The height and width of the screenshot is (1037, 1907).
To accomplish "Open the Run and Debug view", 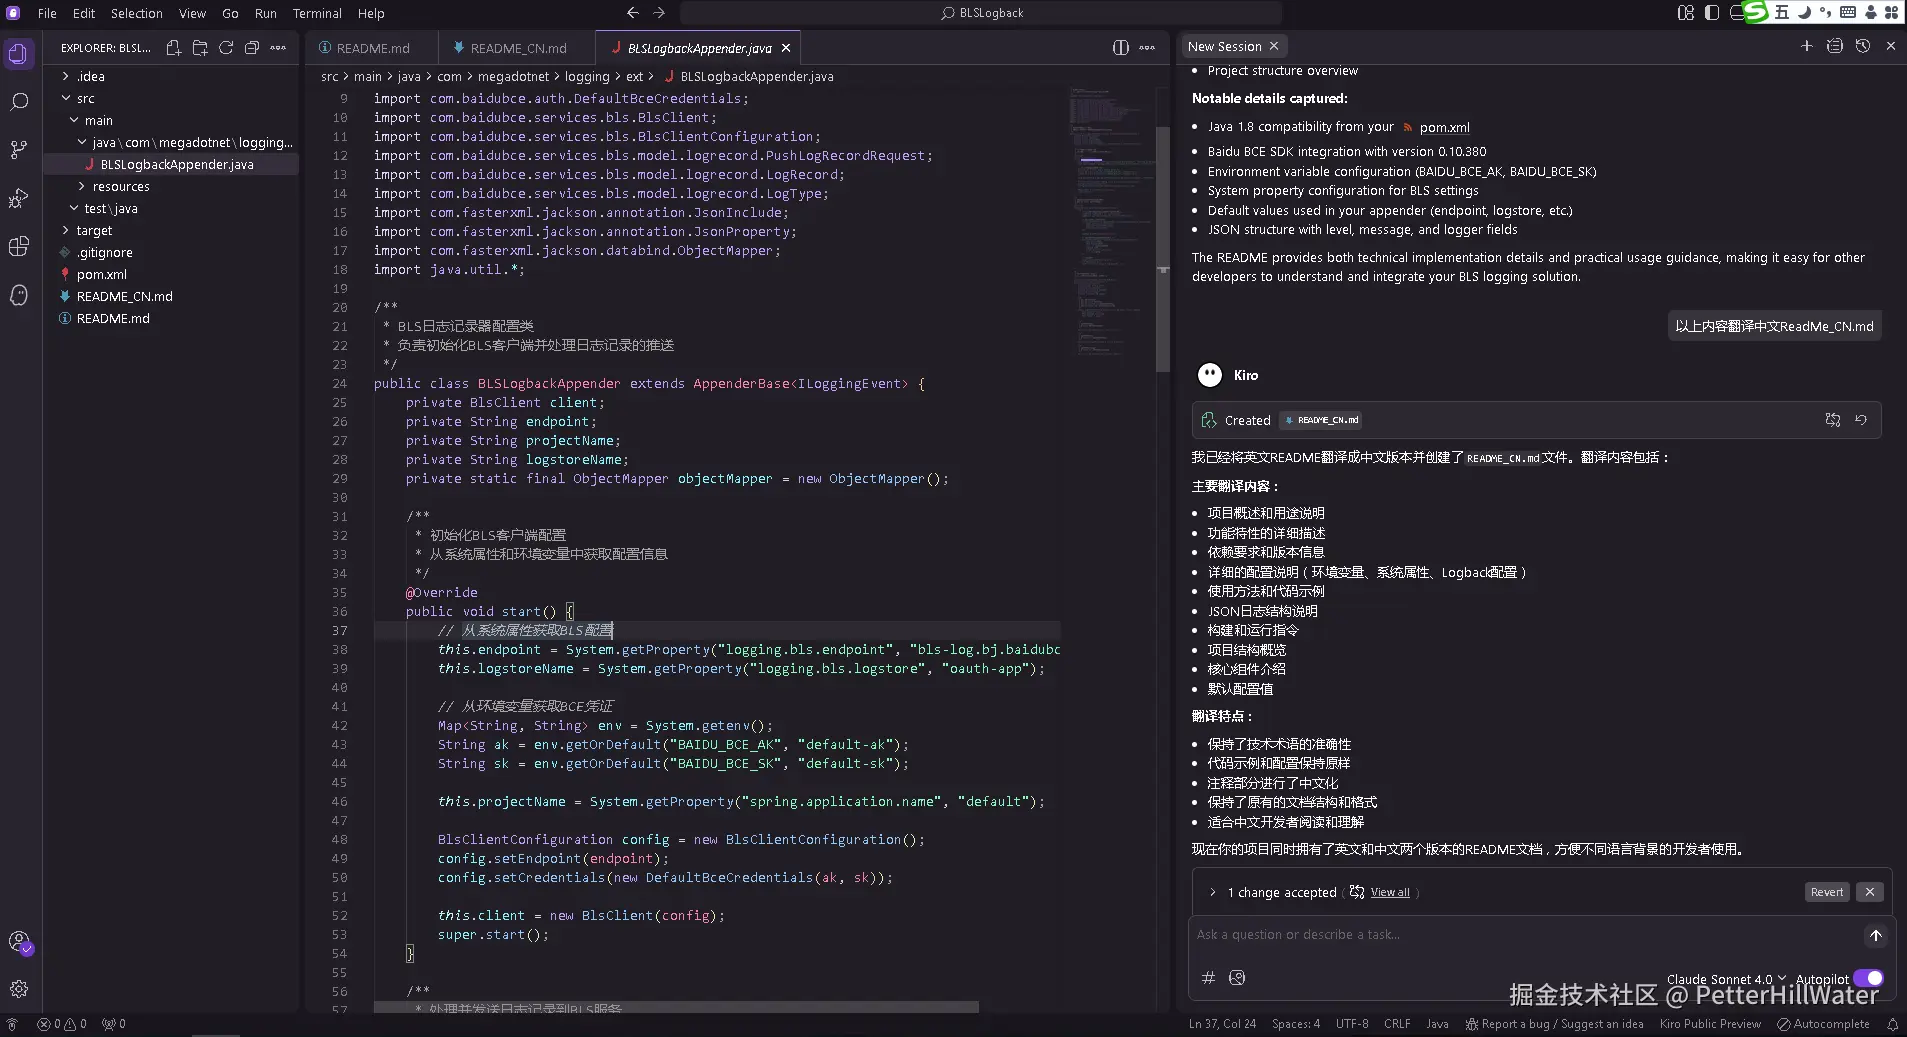I will (x=19, y=198).
